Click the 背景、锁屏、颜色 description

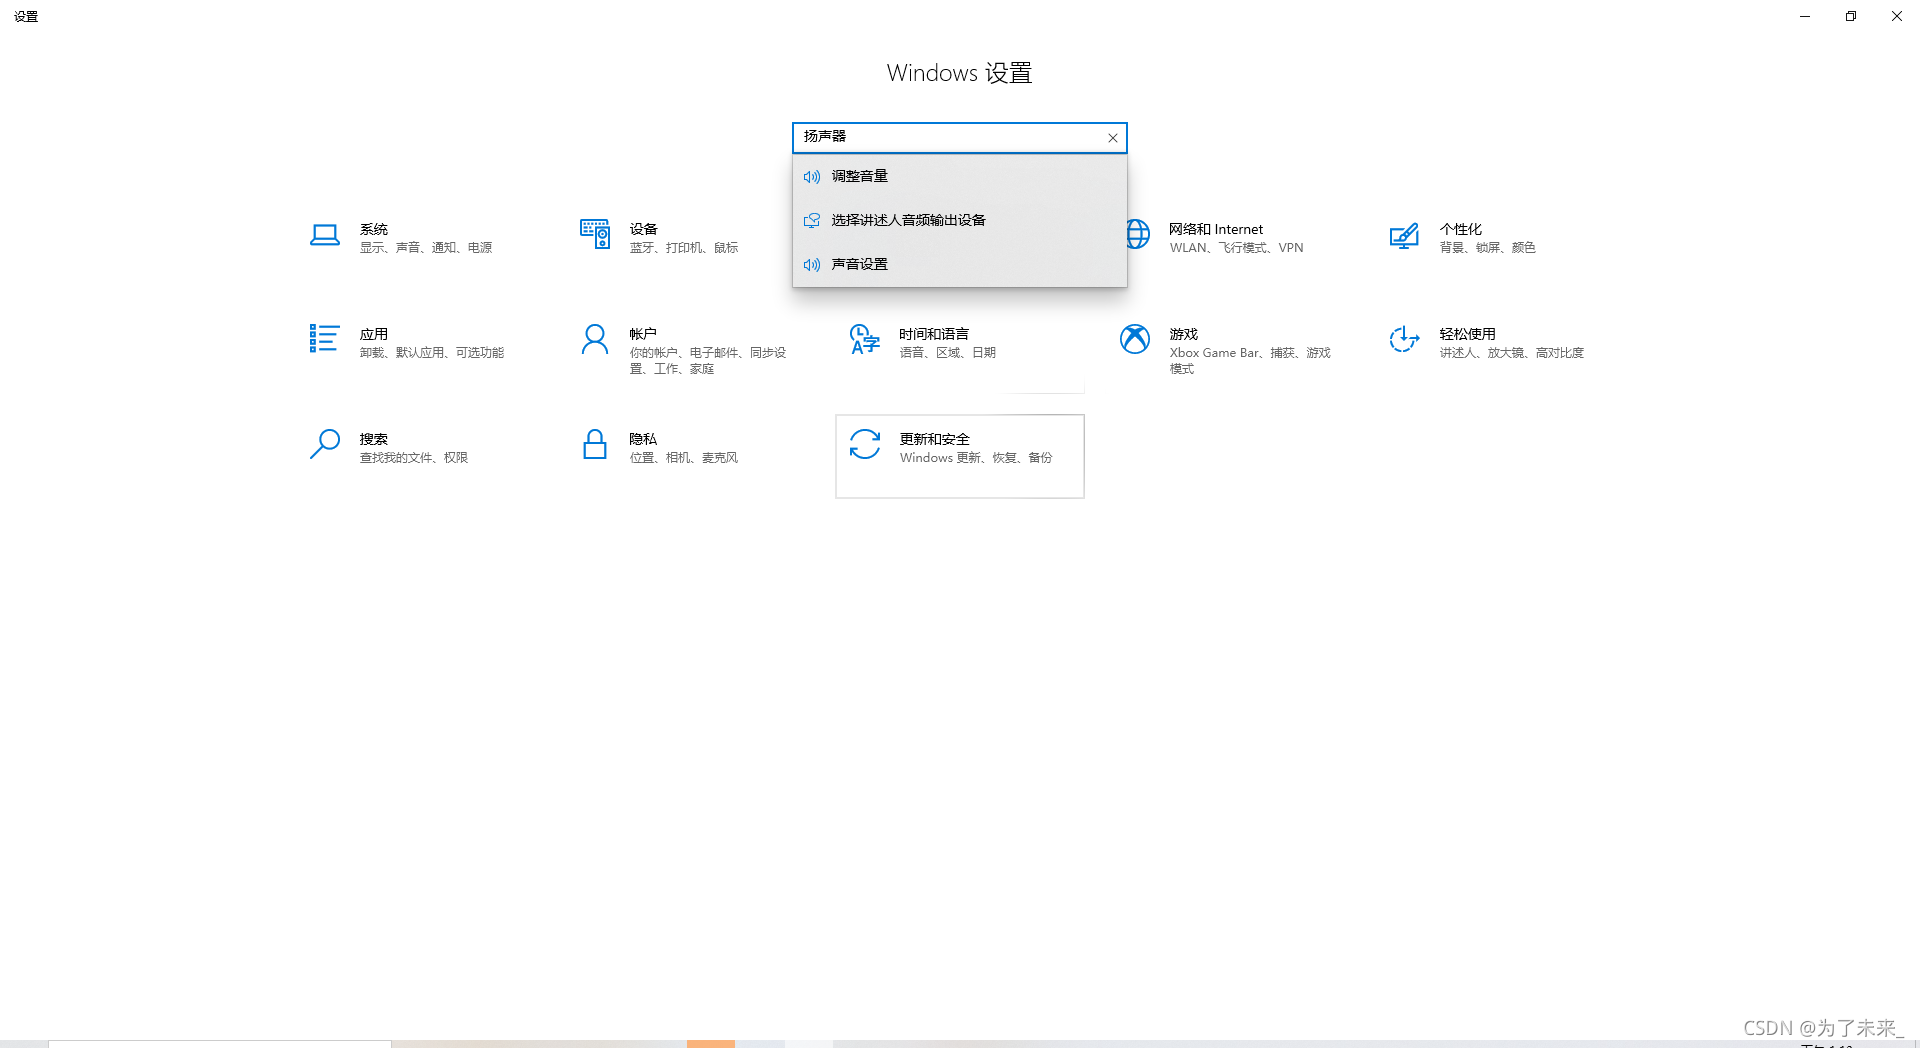tap(1488, 248)
